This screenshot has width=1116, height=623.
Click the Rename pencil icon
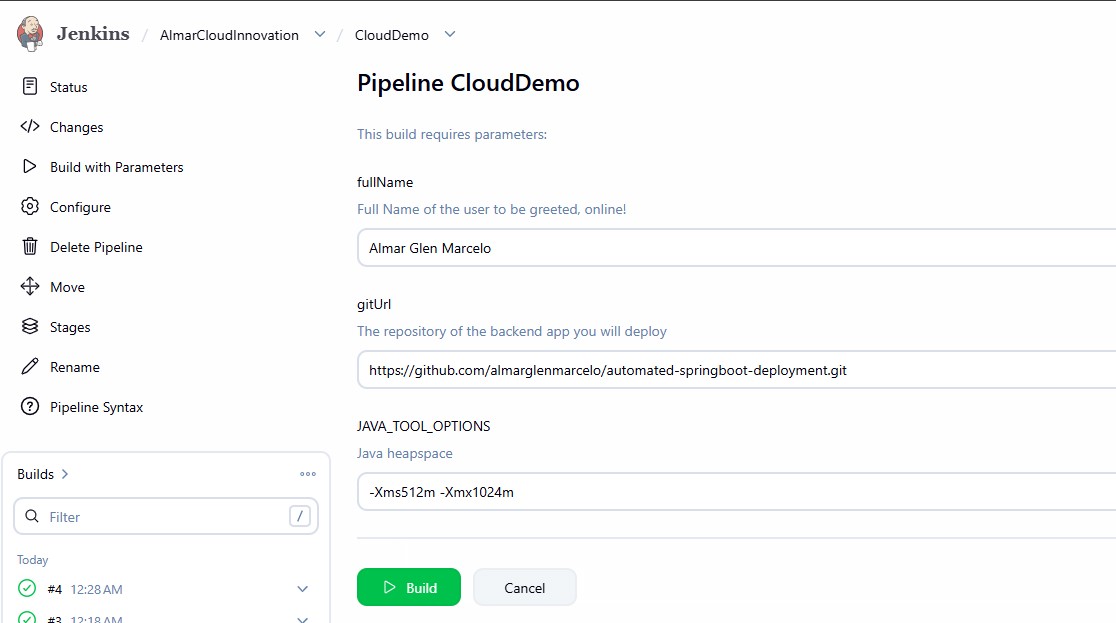pos(31,367)
